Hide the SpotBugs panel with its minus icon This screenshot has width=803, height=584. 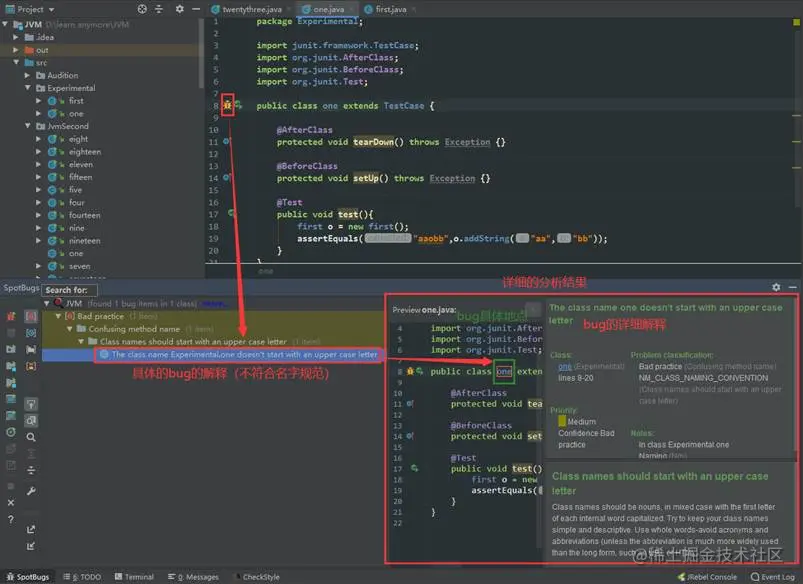point(792,287)
